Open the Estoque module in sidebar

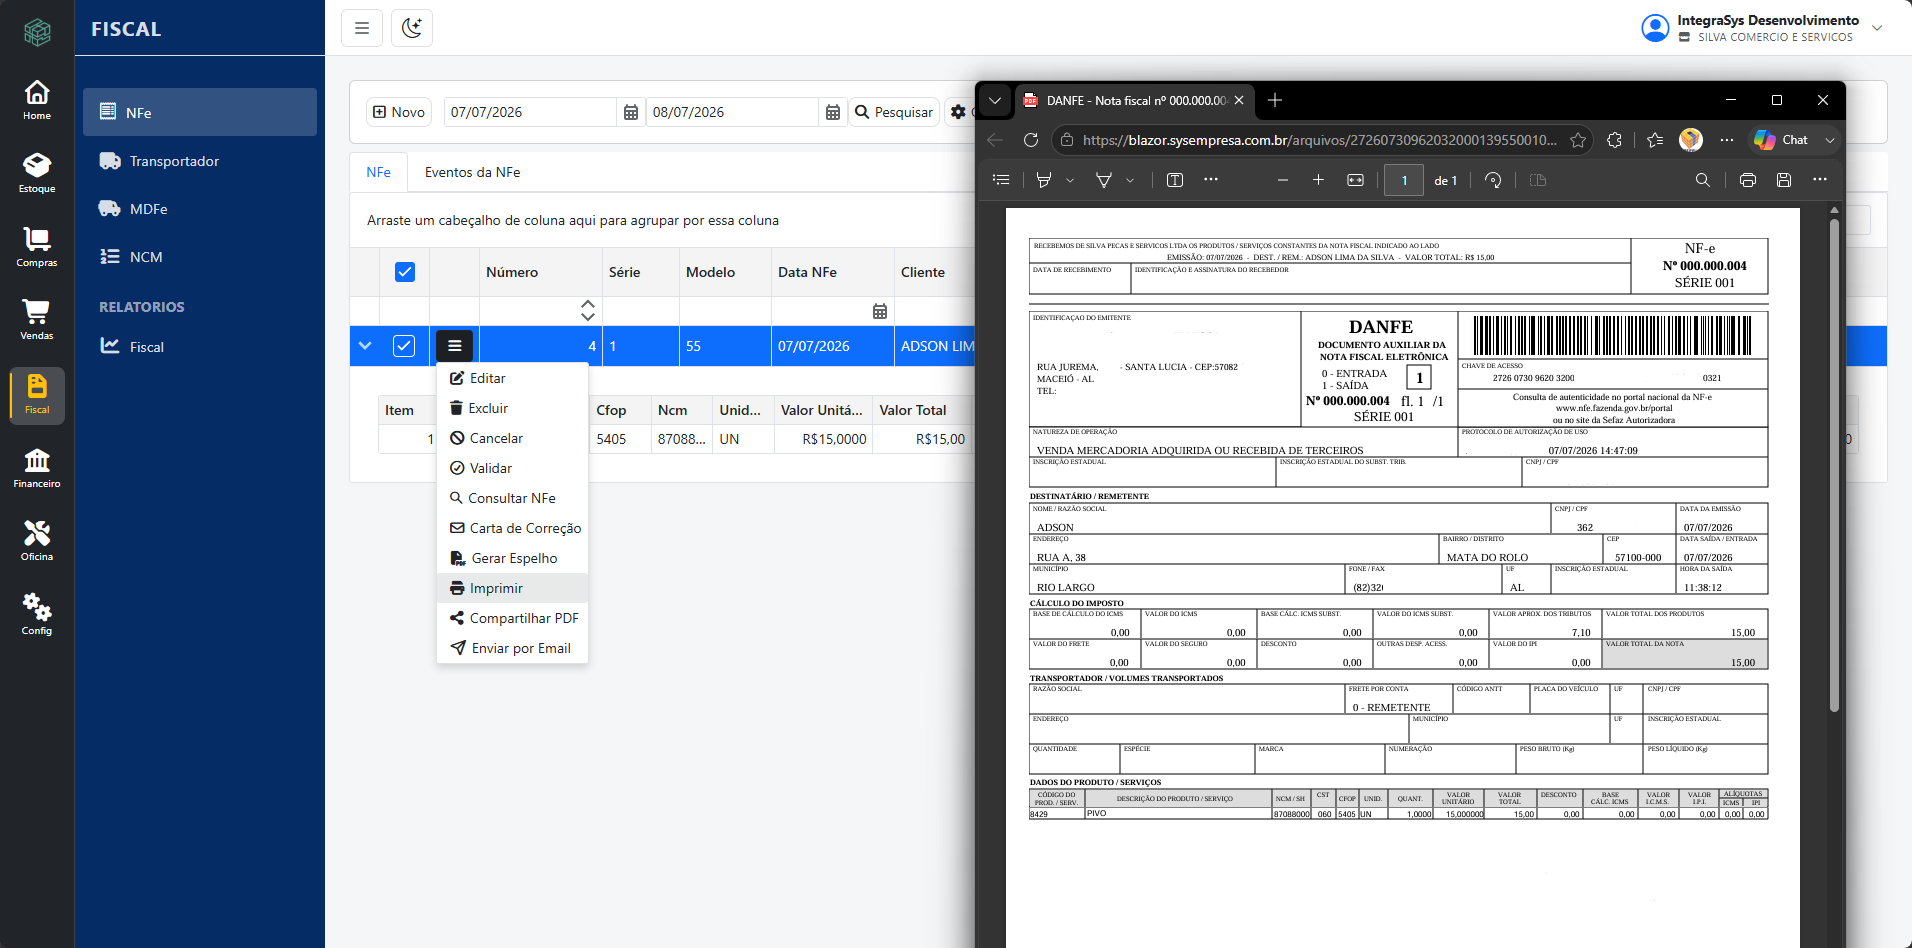[x=37, y=173]
